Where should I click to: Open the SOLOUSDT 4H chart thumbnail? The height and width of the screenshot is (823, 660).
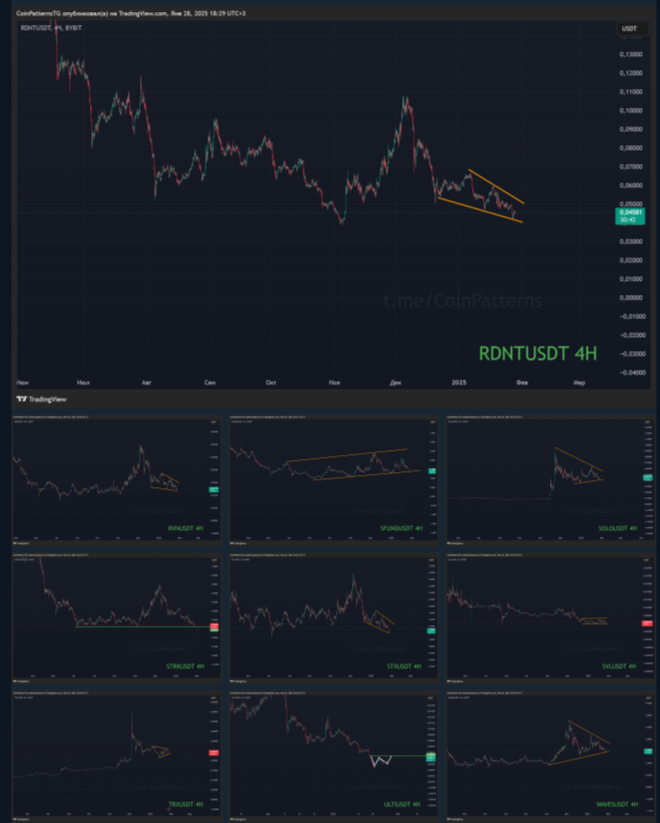coord(551,480)
